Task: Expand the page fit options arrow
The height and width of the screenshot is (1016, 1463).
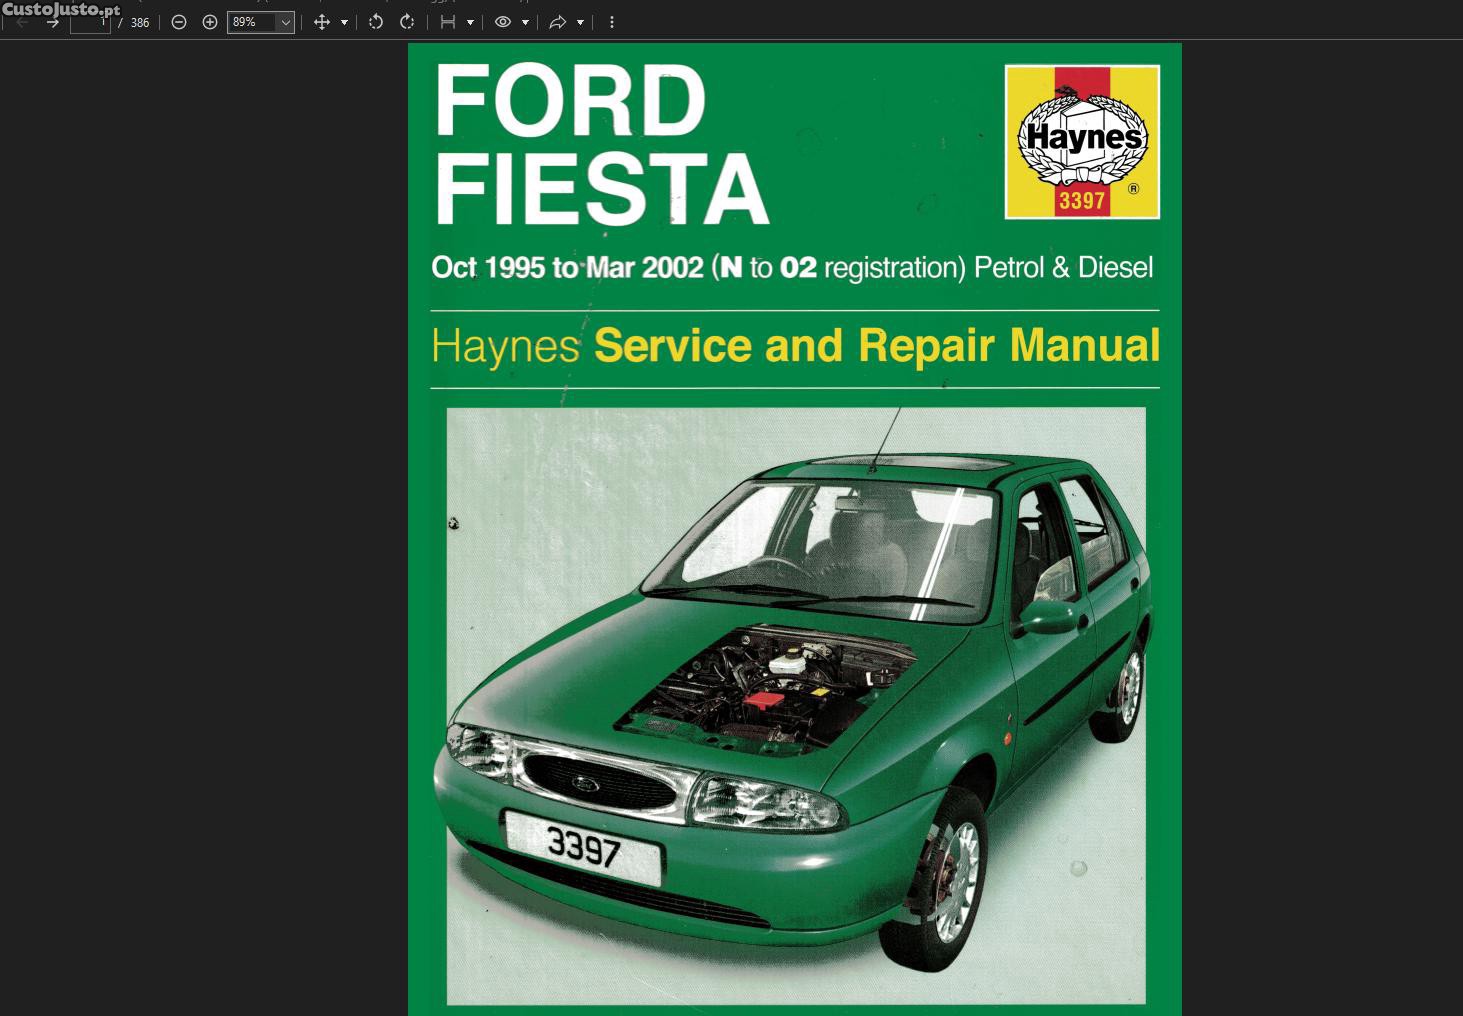Action: pyautogui.click(x=470, y=22)
